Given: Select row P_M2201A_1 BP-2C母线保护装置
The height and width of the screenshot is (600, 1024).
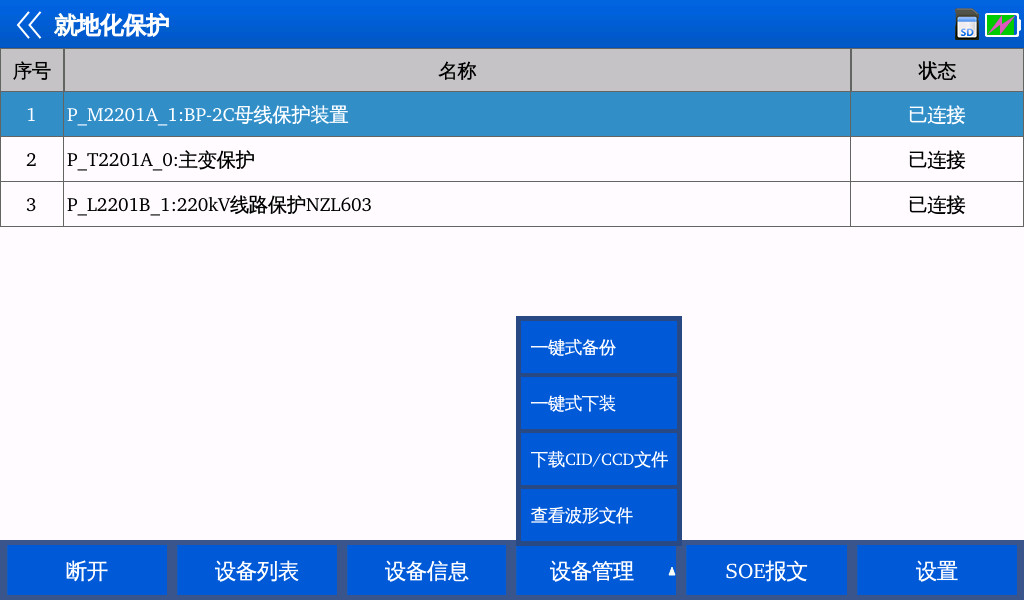Looking at the screenshot, I should [457, 115].
